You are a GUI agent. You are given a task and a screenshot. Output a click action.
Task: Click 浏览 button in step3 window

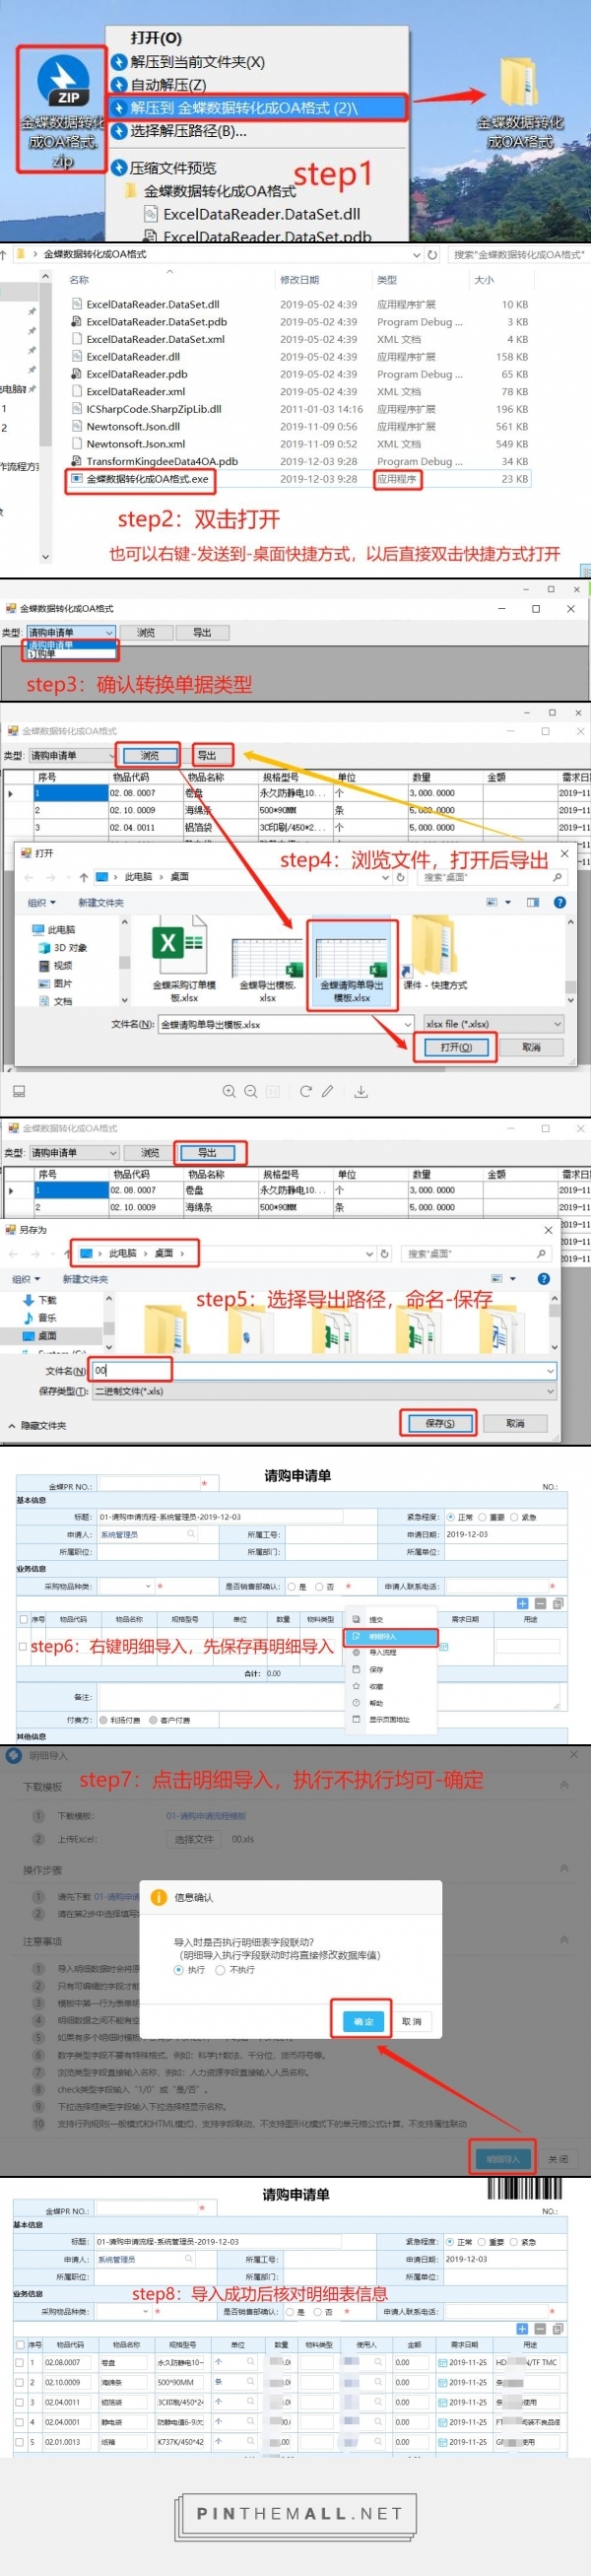tap(146, 632)
